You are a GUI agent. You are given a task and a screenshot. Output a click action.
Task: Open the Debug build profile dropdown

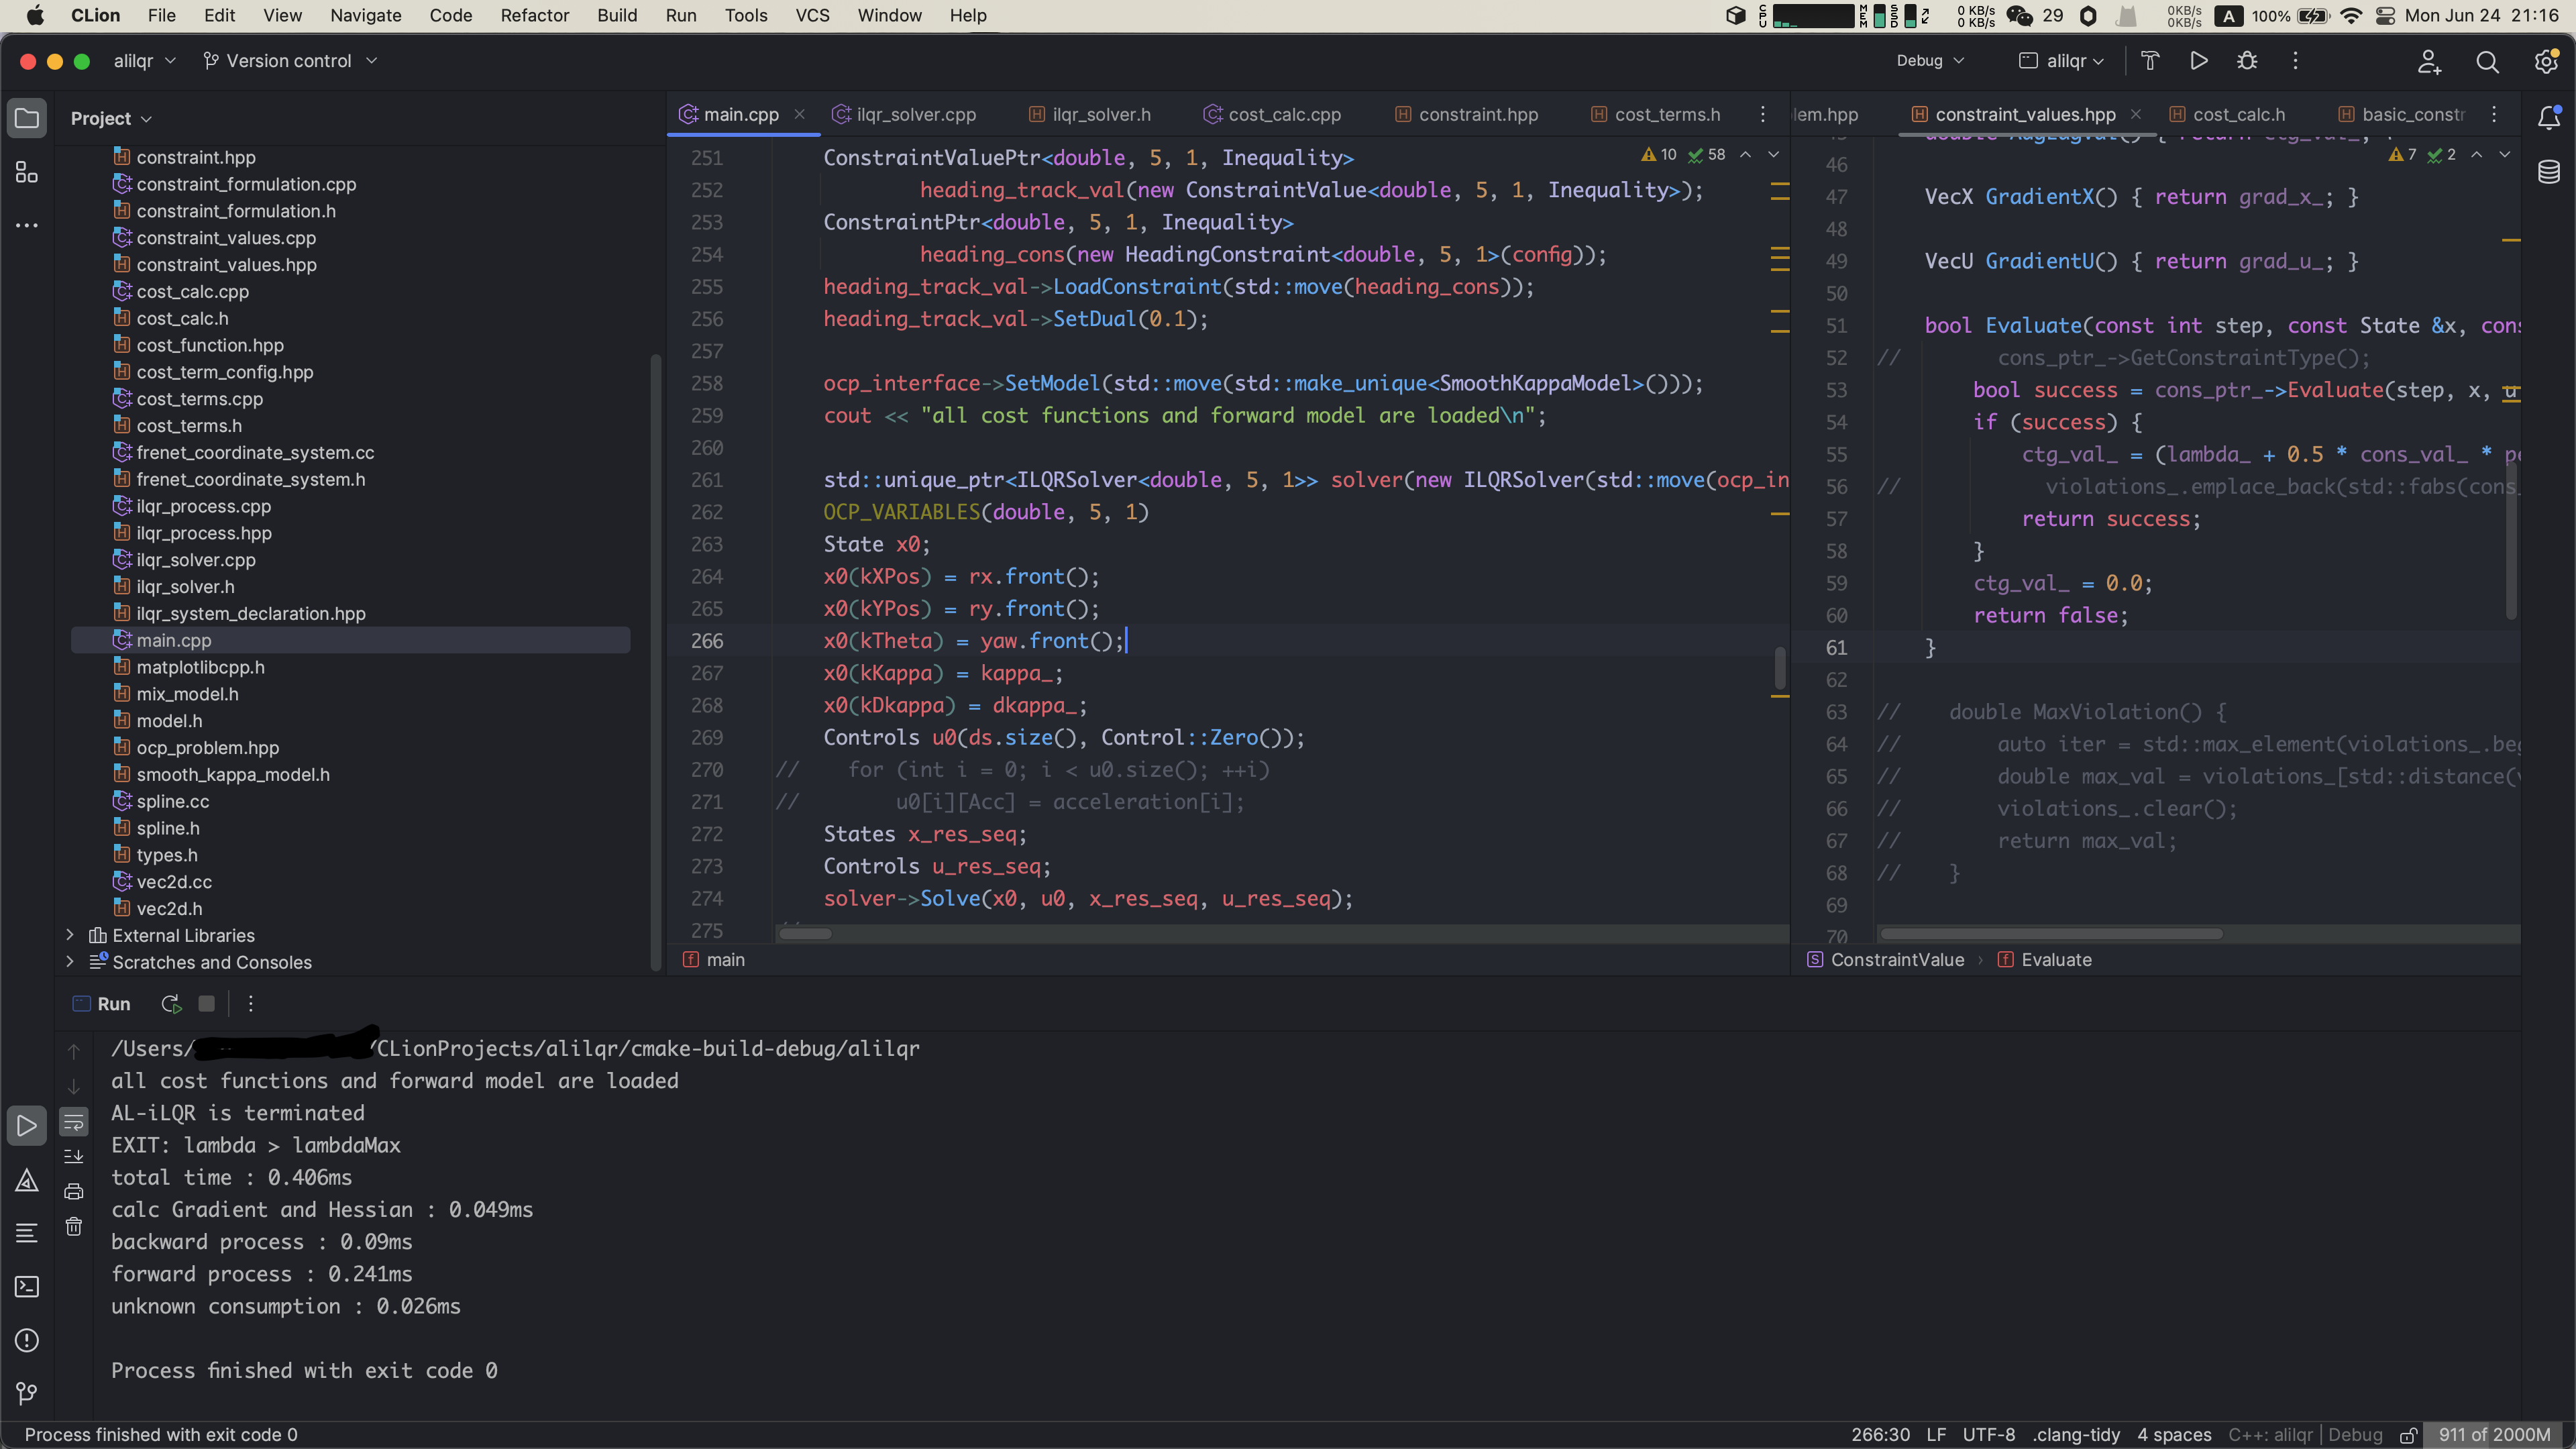pos(1930,61)
